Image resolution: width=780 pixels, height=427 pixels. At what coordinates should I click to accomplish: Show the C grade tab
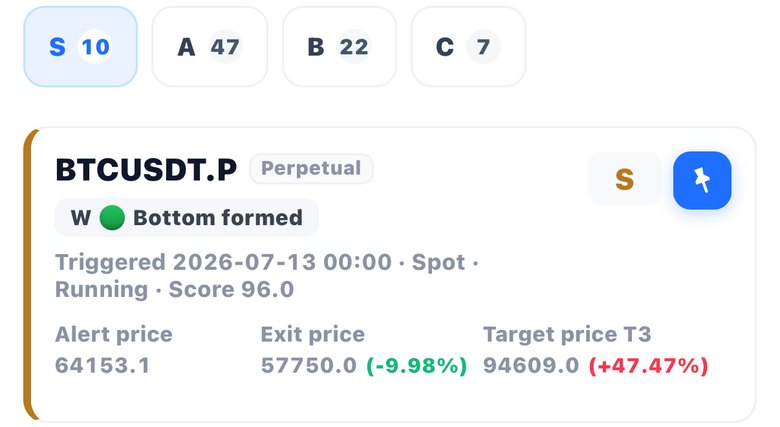[468, 47]
